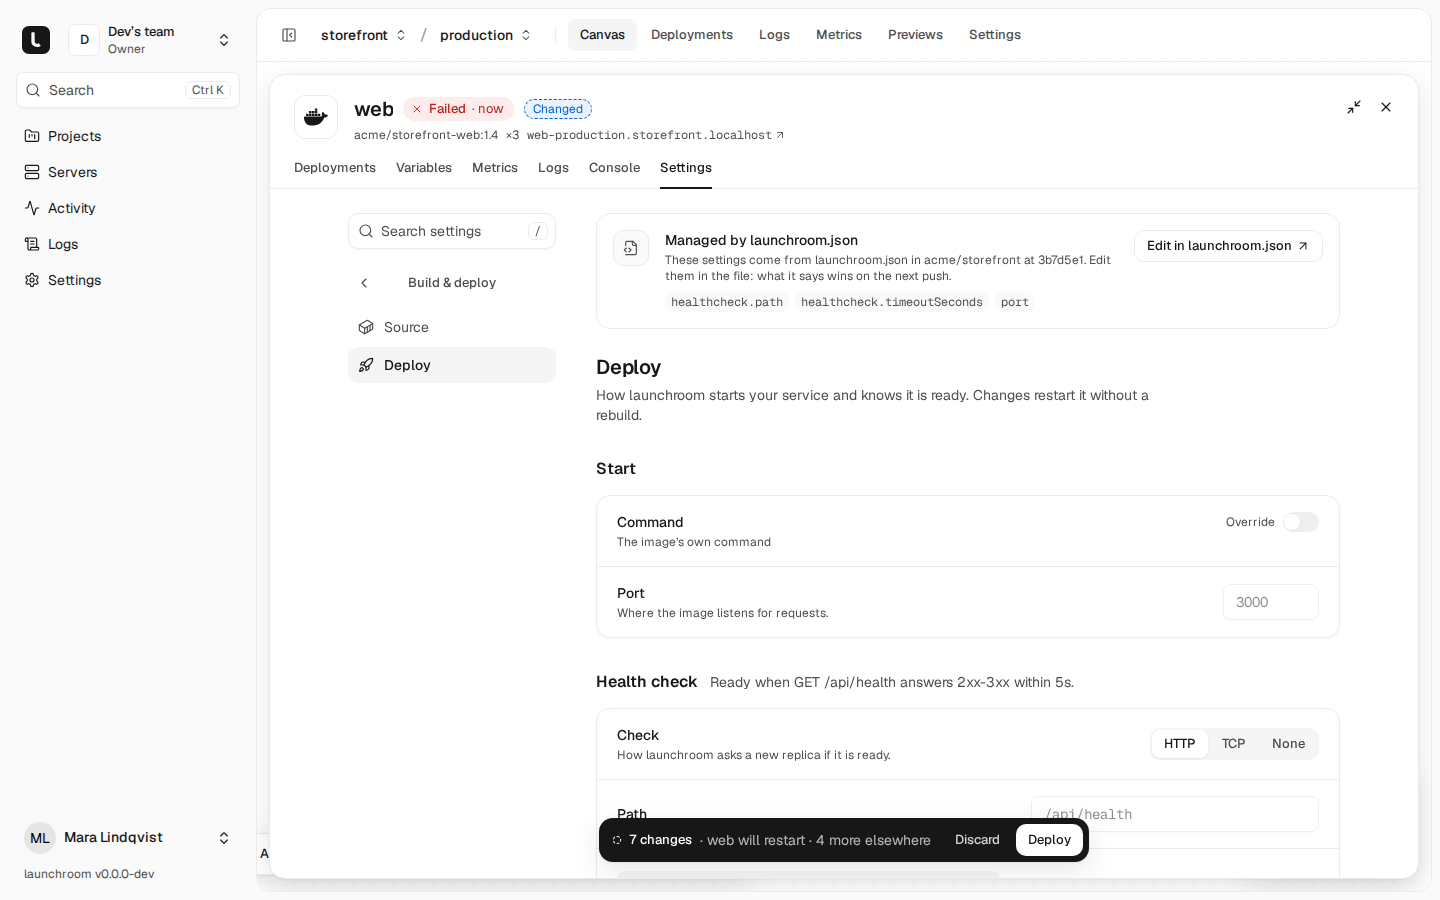Open Logs in the left sidebar
The width and height of the screenshot is (1440, 900).
click(128, 244)
